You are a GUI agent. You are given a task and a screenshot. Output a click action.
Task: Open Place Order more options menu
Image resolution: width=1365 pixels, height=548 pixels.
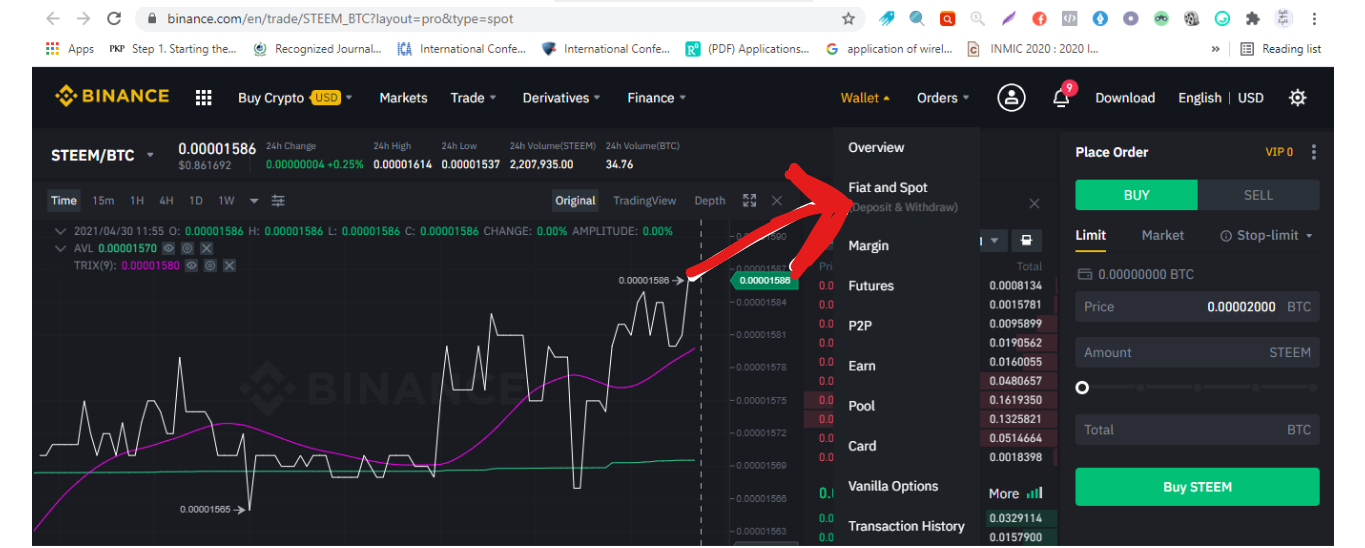click(1314, 152)
